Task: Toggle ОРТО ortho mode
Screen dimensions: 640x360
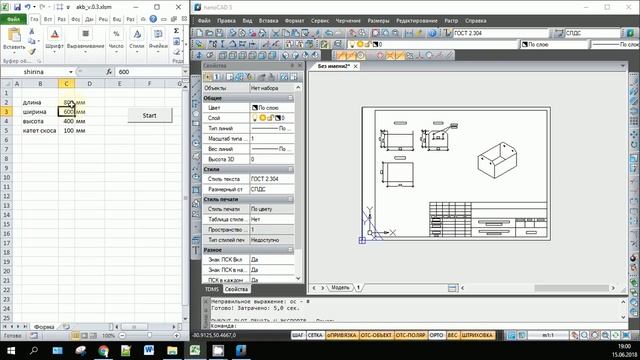Action: tap(436, 335)
